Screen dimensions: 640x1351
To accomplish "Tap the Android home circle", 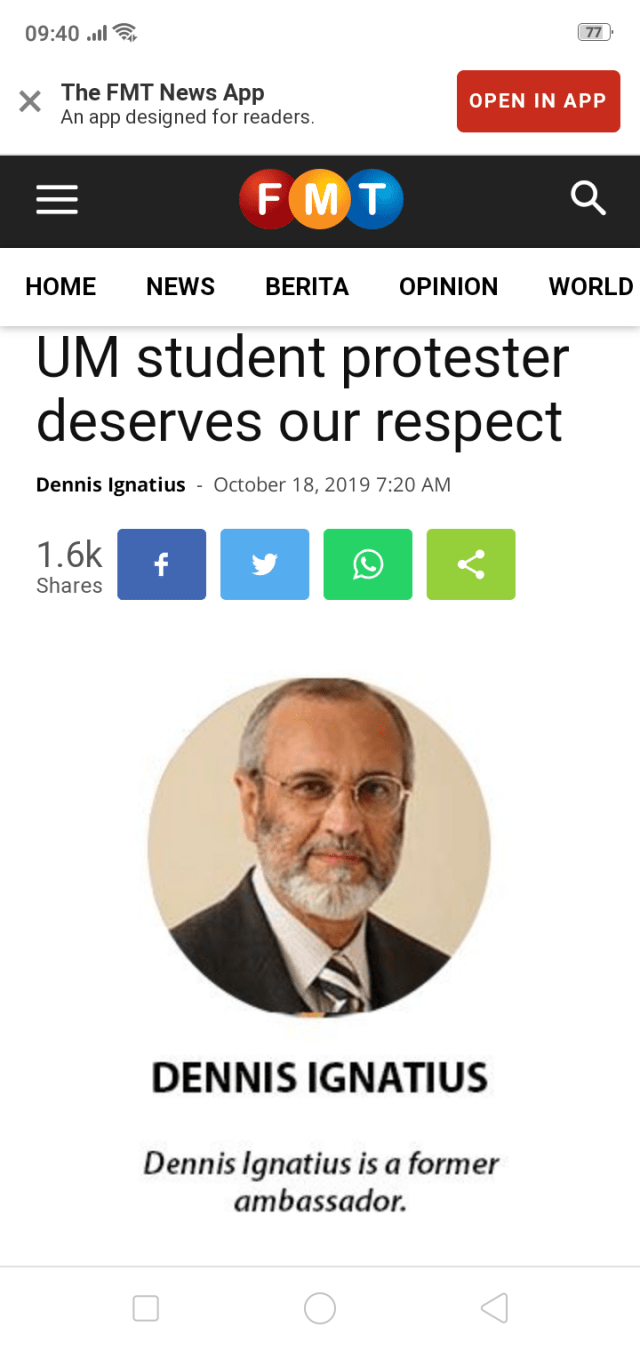I will coord(320,1307).
